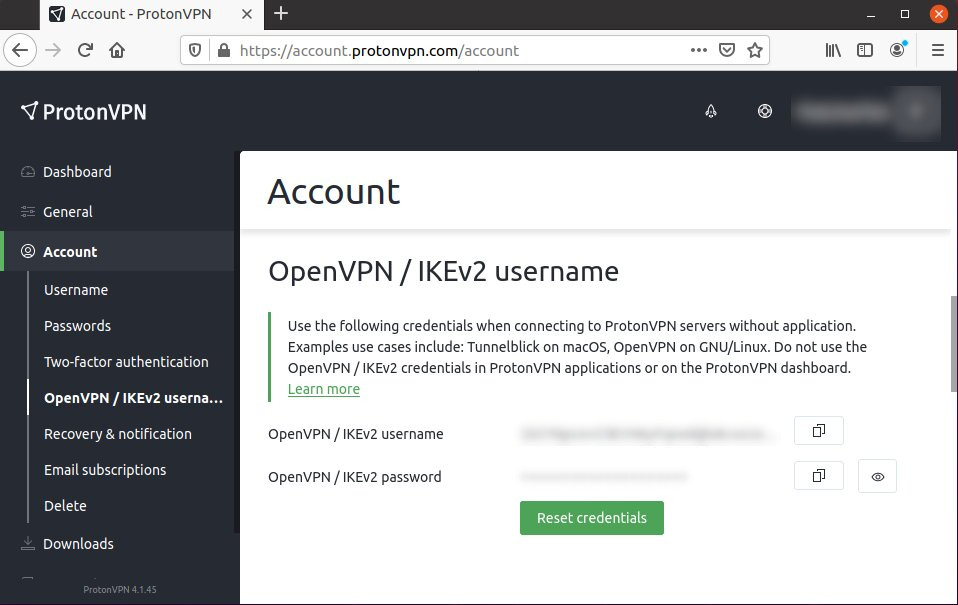Image resolution: width=958 pixels, height=605 pixels.
Task: Open Firefox page actions three-dot menu
Action: 699,50
